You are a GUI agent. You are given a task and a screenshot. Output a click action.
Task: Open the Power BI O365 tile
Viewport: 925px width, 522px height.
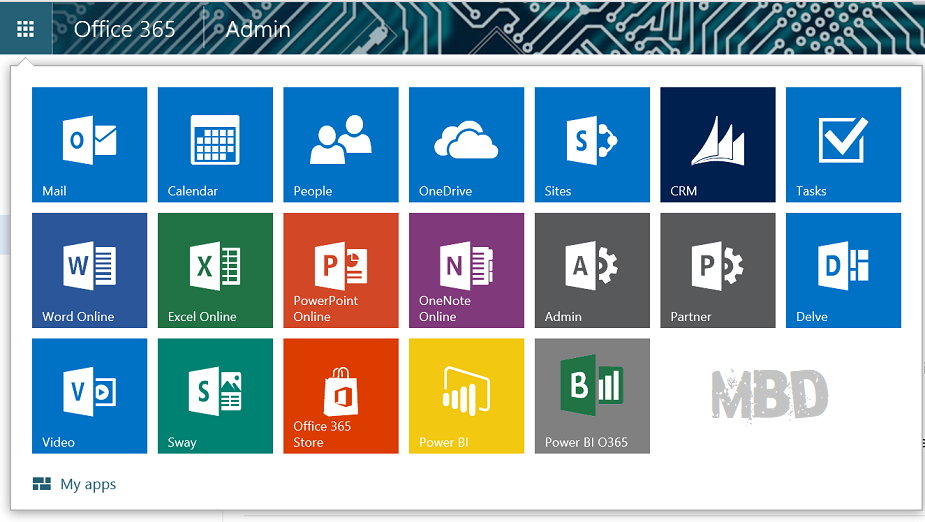point(592,396)
